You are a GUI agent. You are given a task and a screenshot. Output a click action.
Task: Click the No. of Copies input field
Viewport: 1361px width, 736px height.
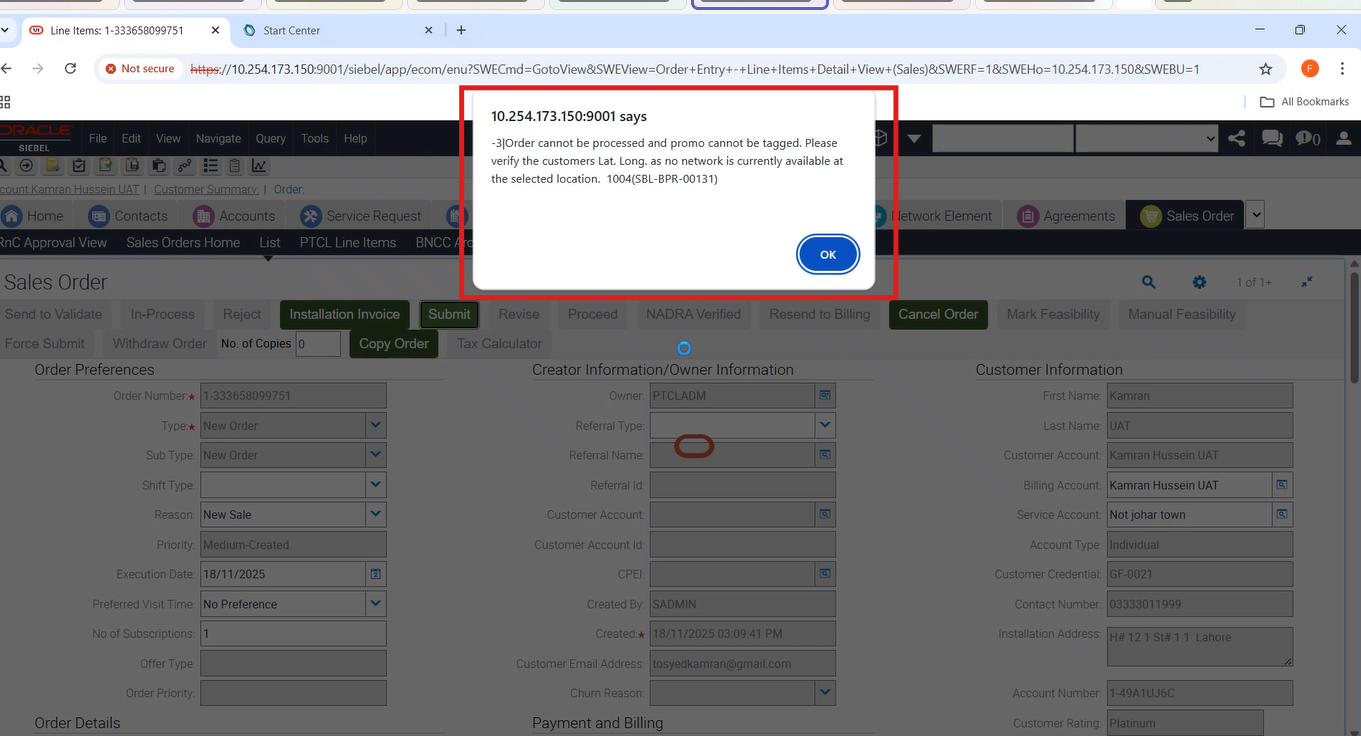point(318,344)
